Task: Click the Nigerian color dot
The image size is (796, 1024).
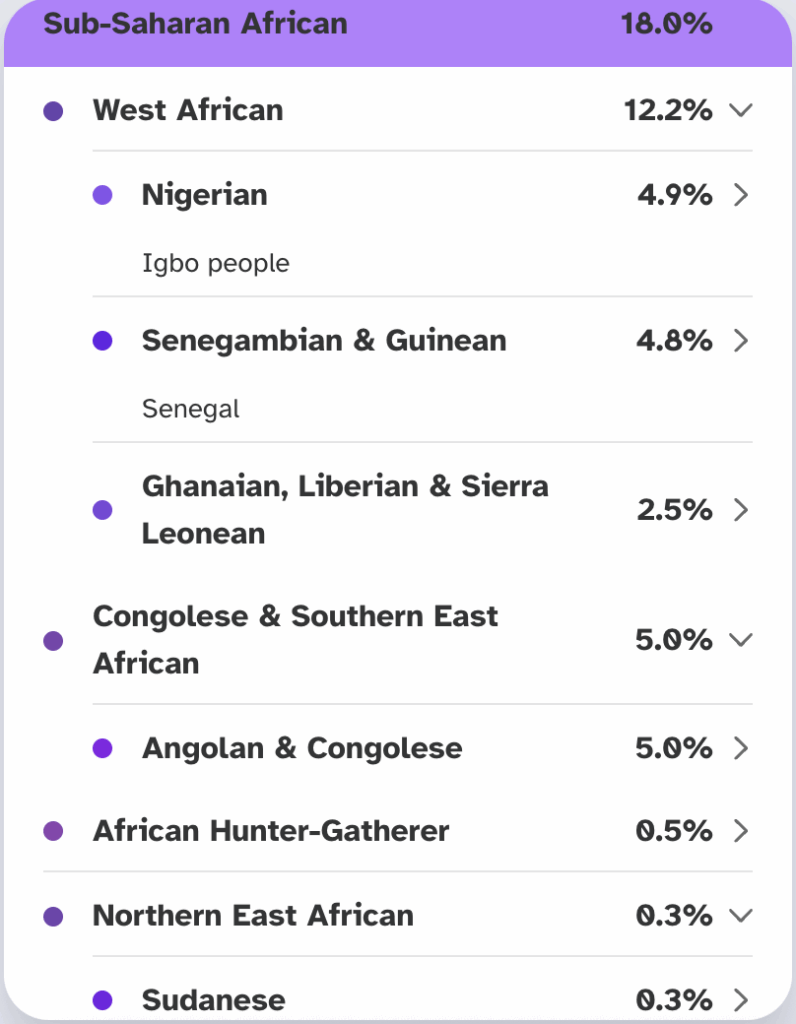Action: pos(102,195)
